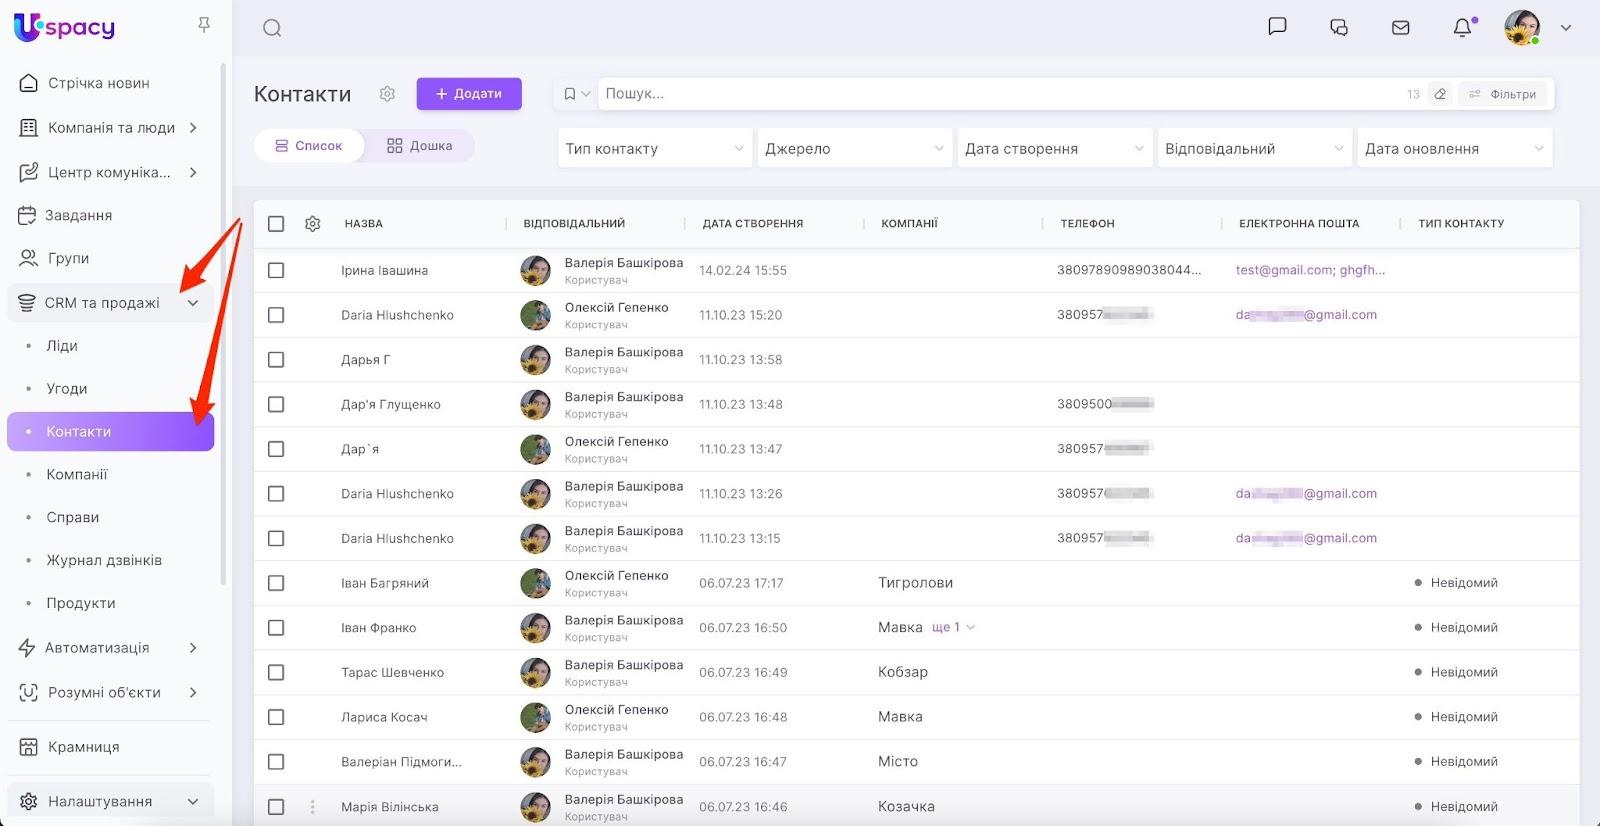The width and height of the screenshot is (1600, 826).
Task: Click the Пошук search input field
Action: [1000, 94]
